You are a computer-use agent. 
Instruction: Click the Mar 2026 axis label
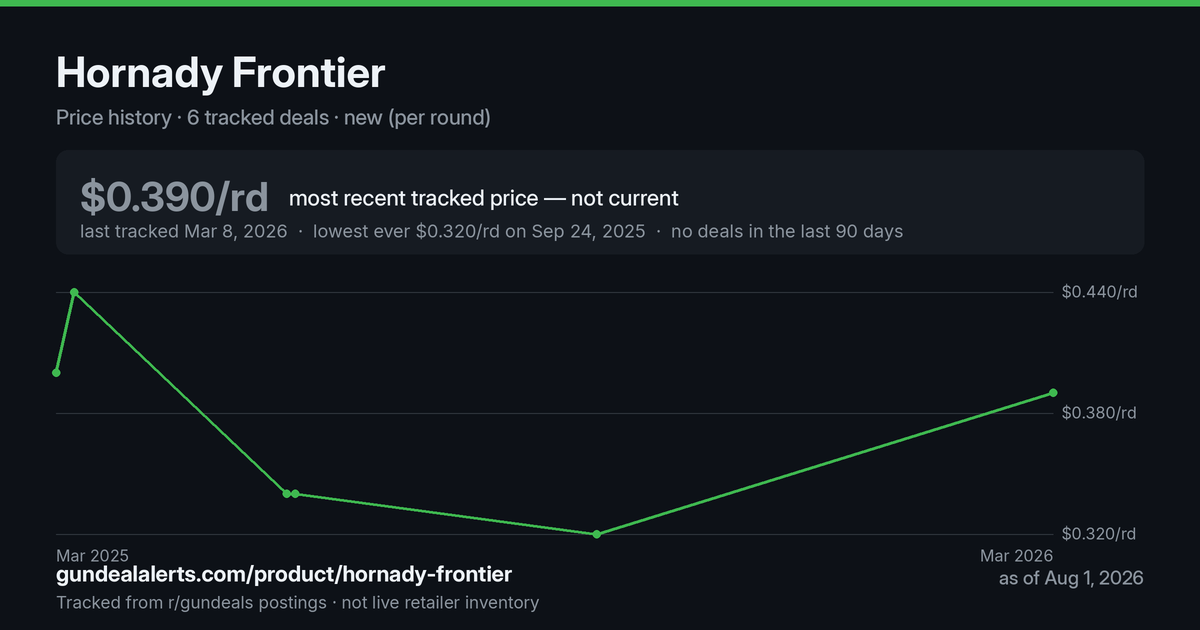point(1016,555)
